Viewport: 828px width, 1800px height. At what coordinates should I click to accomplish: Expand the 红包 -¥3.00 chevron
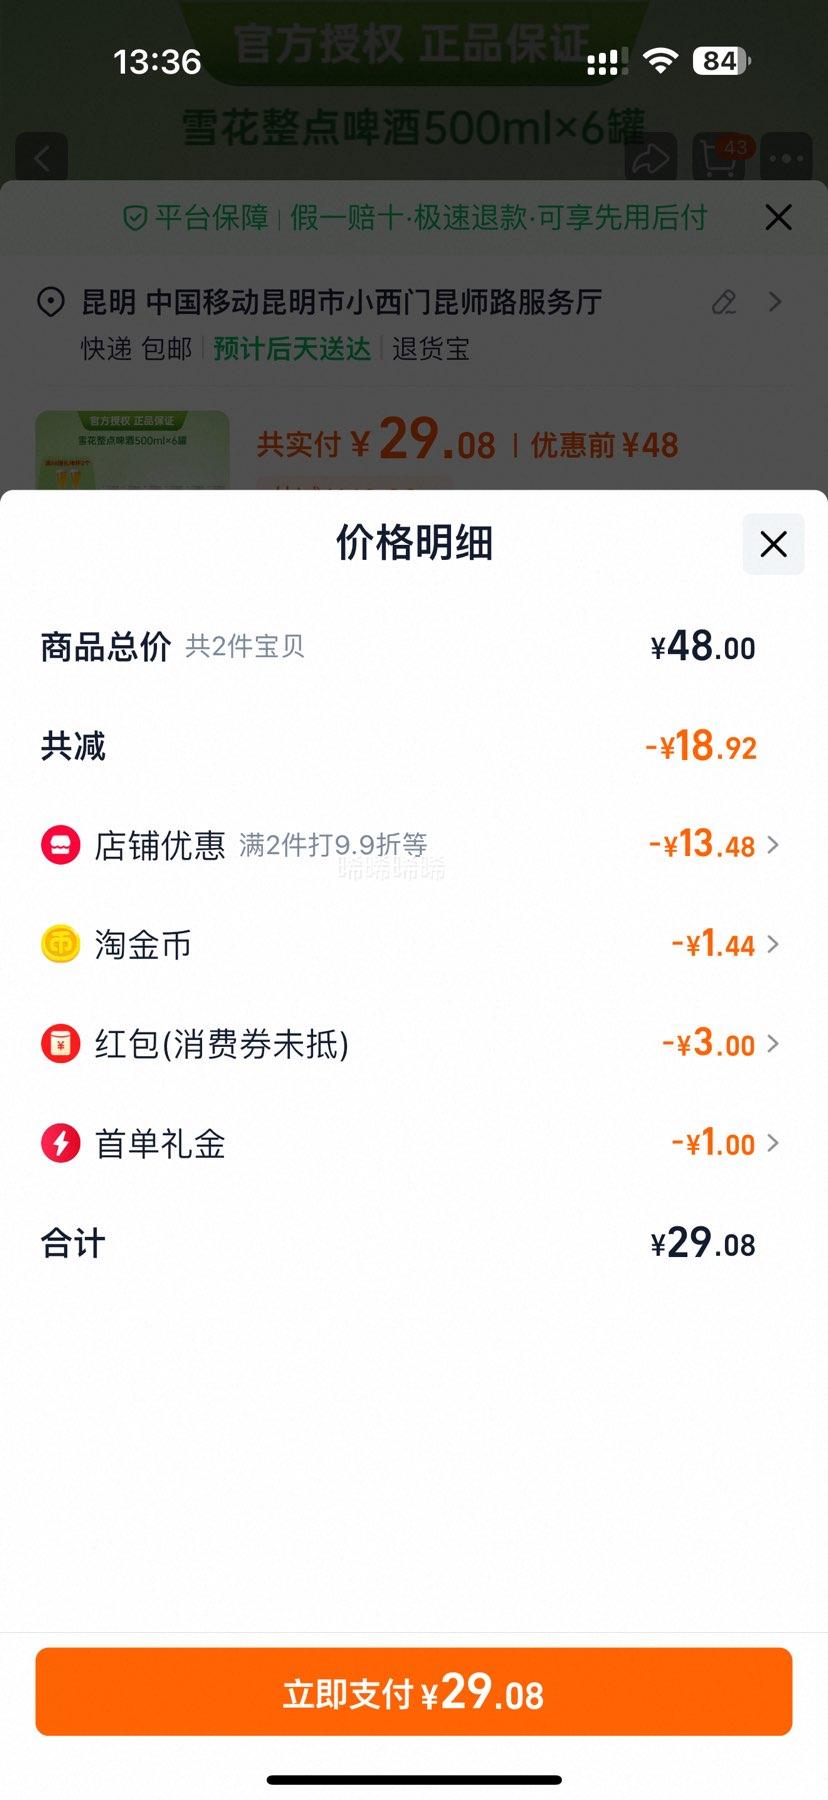pos(773,1044)
